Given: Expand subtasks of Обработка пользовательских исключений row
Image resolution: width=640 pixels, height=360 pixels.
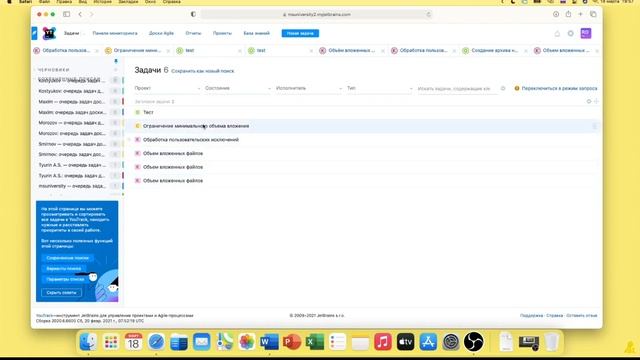Looking at the screenshot, I should pyautogui.click(x=129, y=140).
